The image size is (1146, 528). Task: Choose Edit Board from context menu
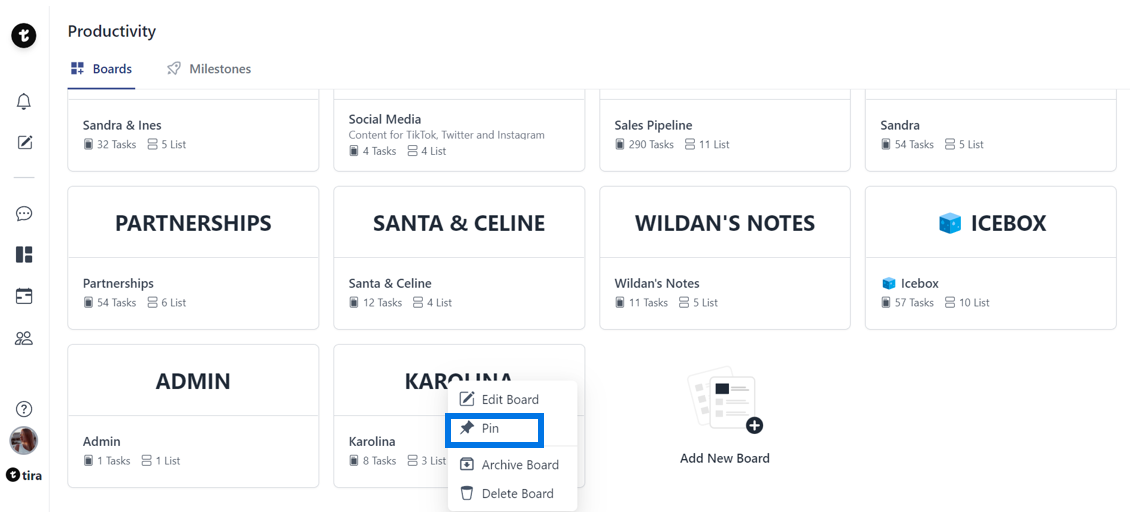510,399
